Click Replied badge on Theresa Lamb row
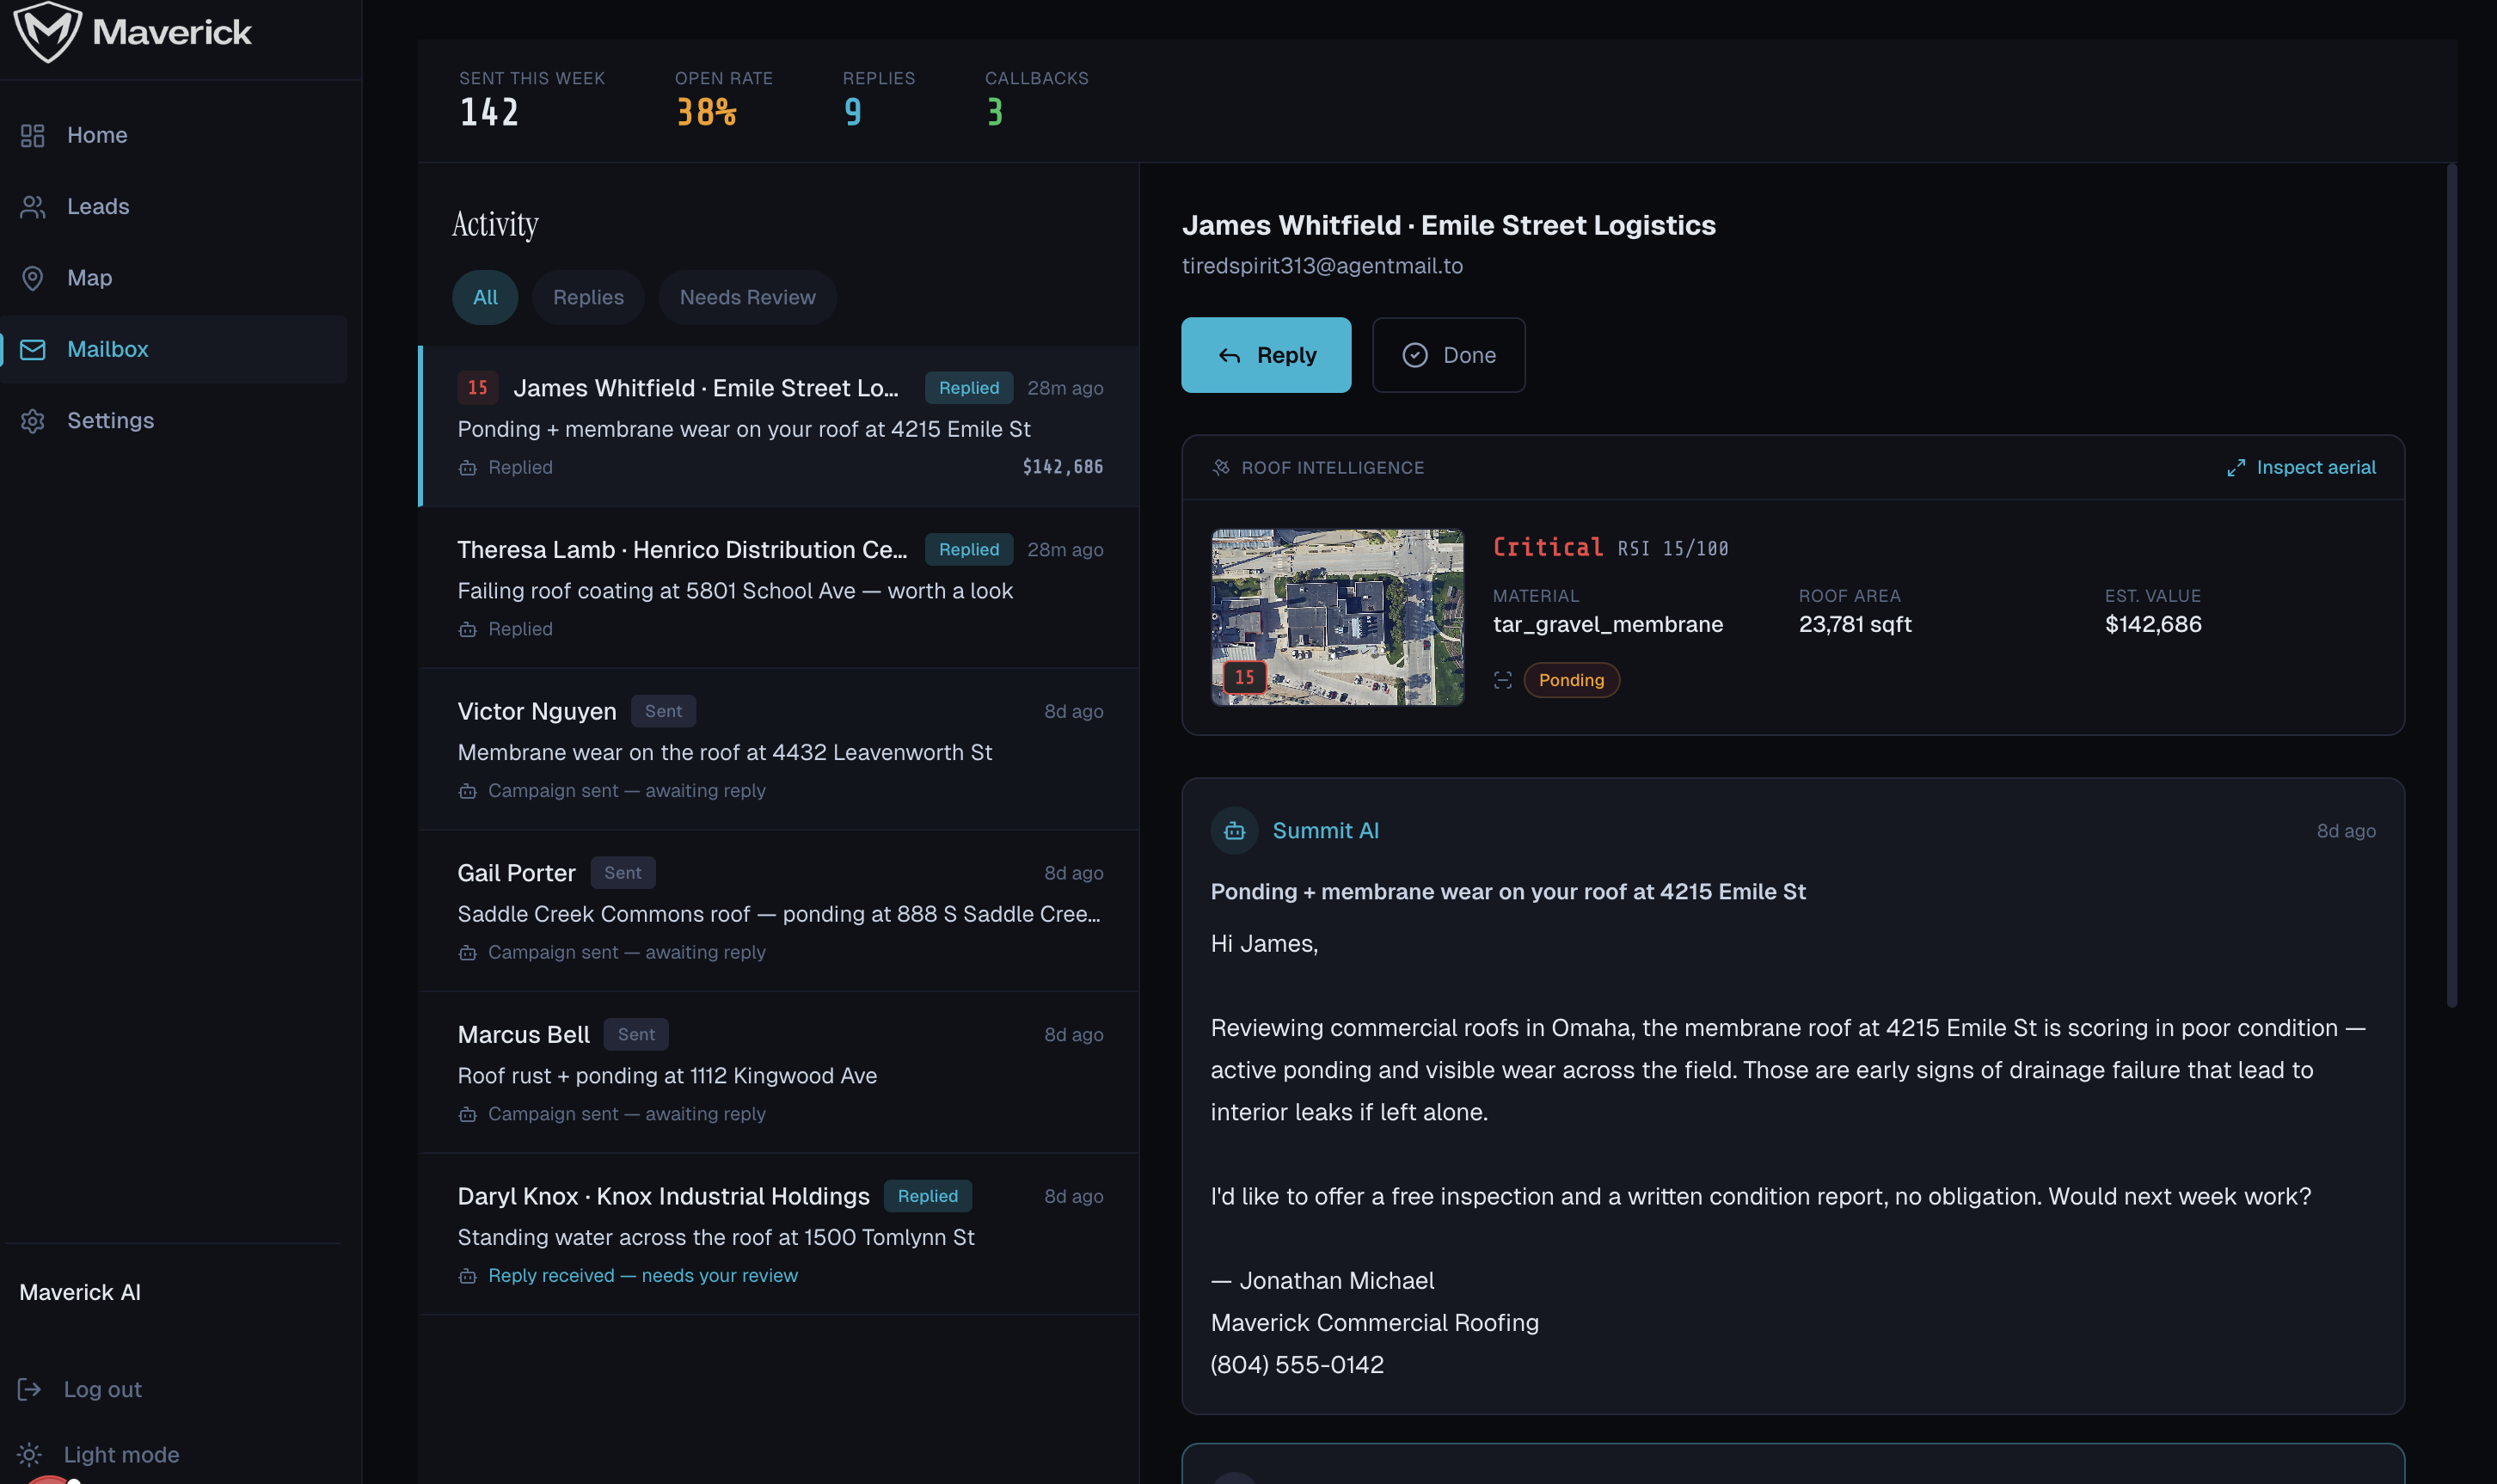This screenshot has height=1484, width=2497. tap(968, 549)
